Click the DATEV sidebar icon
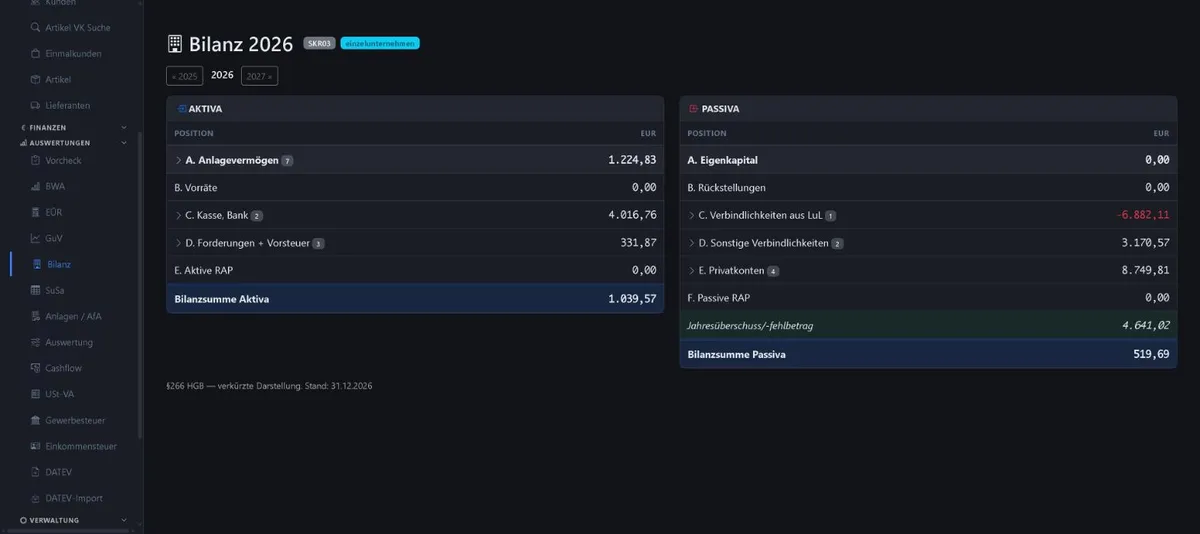 [x=36, y=472]
